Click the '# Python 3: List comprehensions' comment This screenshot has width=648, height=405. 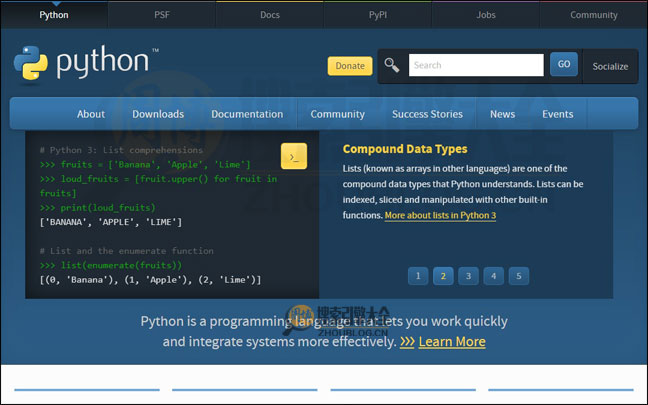[122, 150]
